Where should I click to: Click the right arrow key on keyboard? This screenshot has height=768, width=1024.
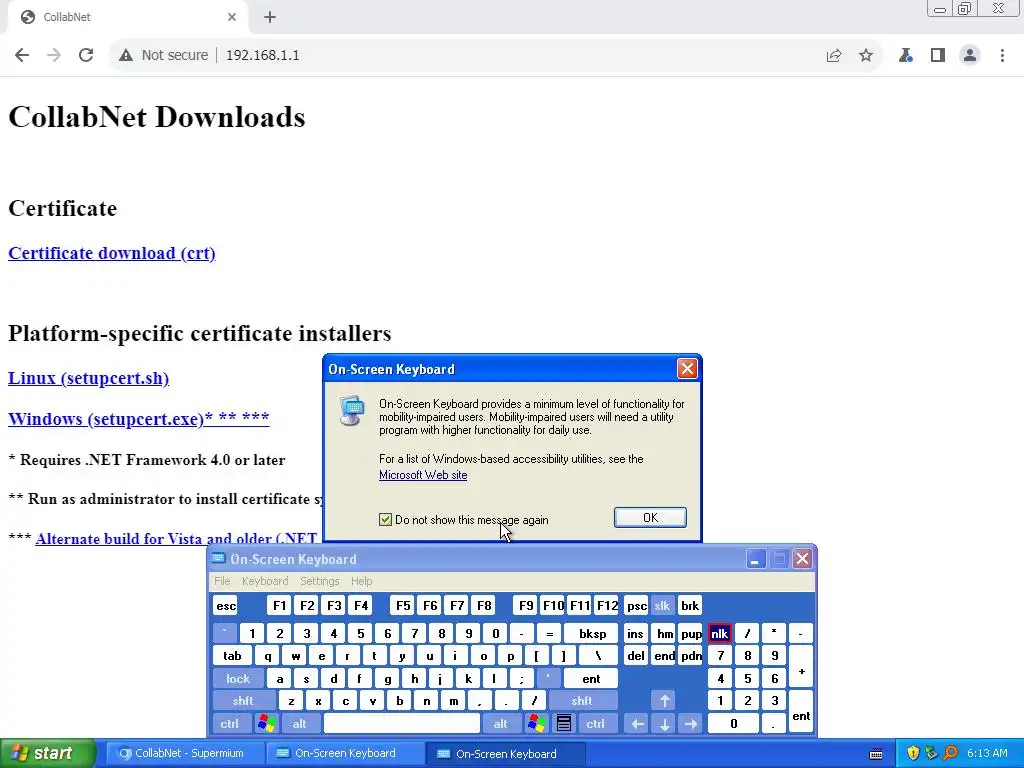tap(691, 724)
